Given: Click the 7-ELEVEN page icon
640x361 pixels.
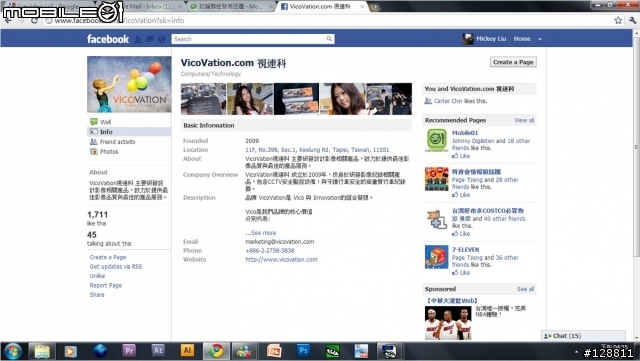Looking at the screenshot, I should pyautogui.click(x=437, y=257).
